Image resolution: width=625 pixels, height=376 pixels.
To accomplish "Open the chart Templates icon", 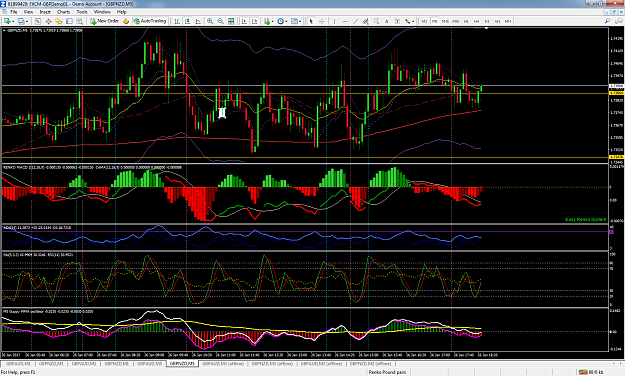I will tap(294, 21).
